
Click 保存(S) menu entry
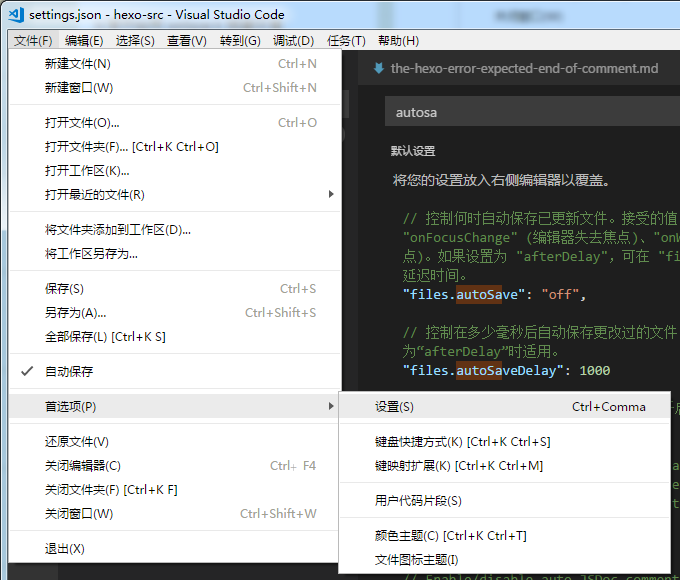[175, 289]
